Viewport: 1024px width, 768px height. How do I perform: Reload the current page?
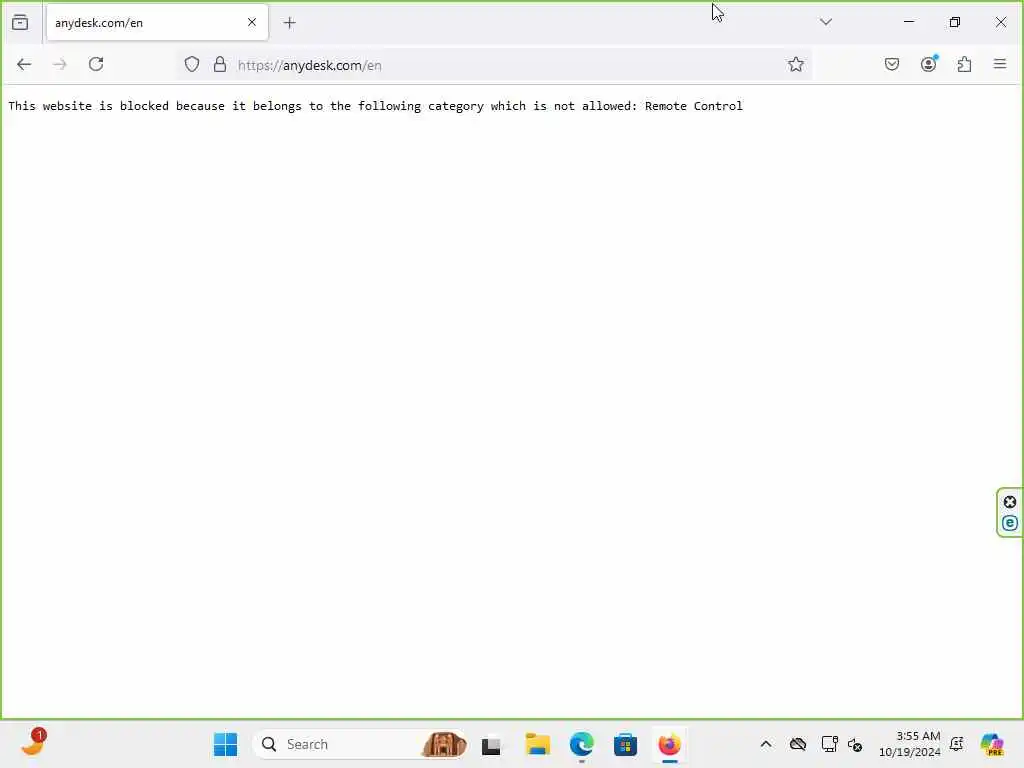point(96,64)
